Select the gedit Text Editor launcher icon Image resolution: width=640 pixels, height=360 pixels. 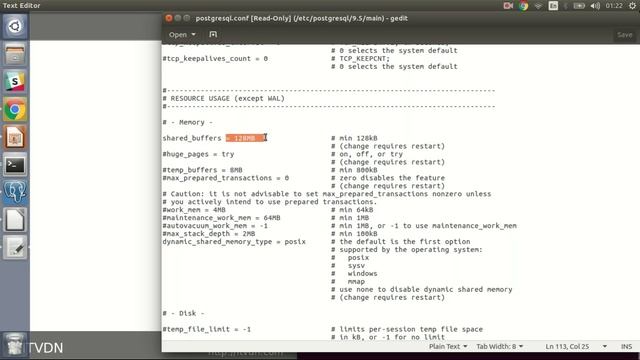[15, 248]
